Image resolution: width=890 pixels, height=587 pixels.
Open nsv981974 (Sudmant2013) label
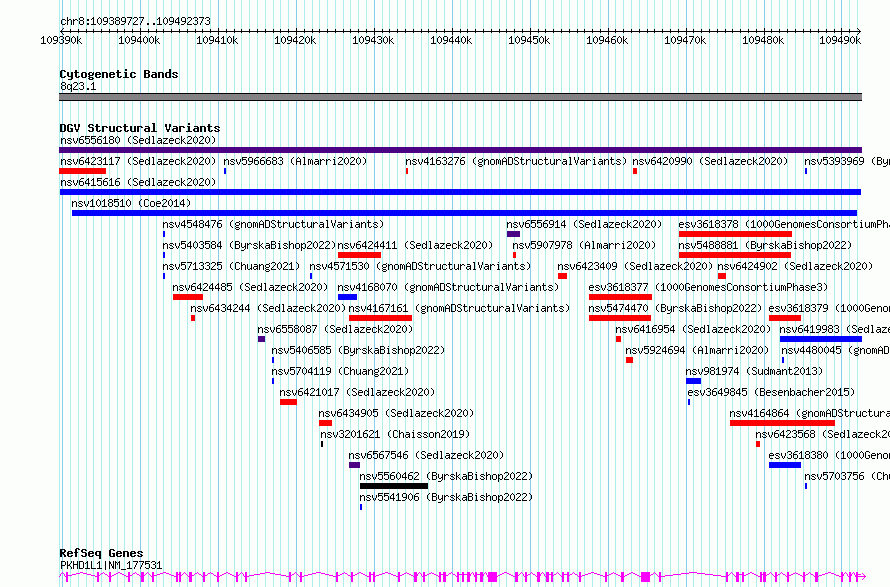pos(754,371)
